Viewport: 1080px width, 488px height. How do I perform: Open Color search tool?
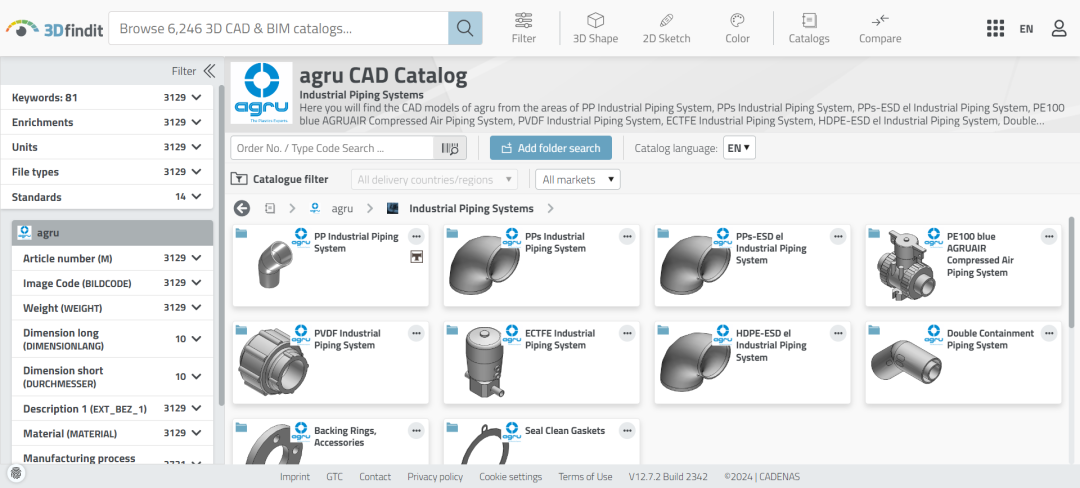(x=737, y=28)
